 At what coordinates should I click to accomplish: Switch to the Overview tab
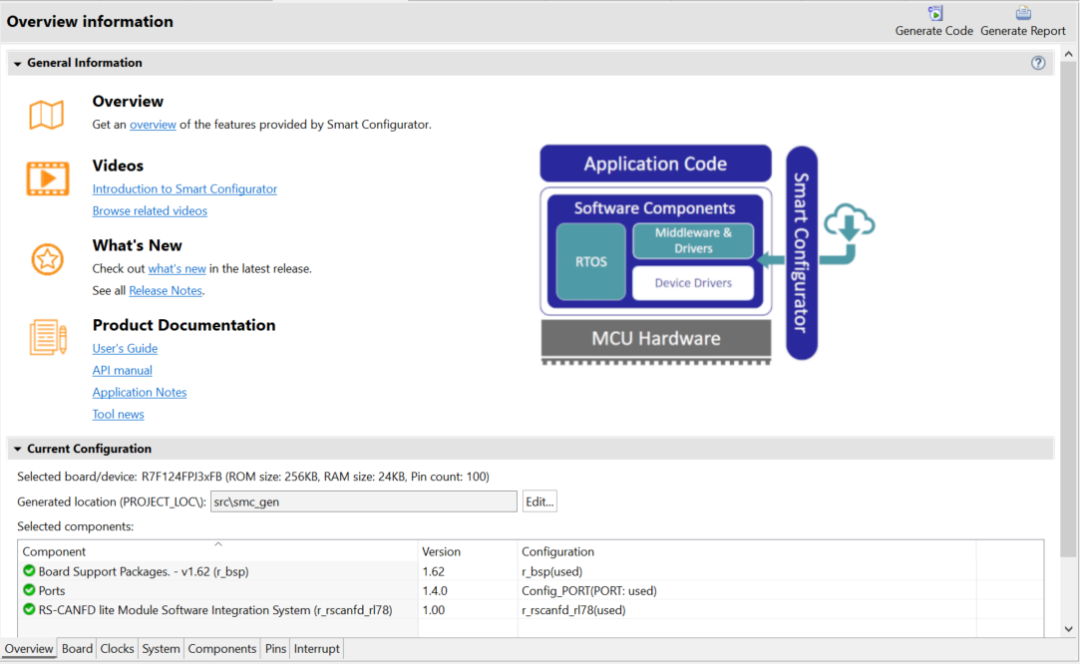pyautogui.click(x=28, y=649)
